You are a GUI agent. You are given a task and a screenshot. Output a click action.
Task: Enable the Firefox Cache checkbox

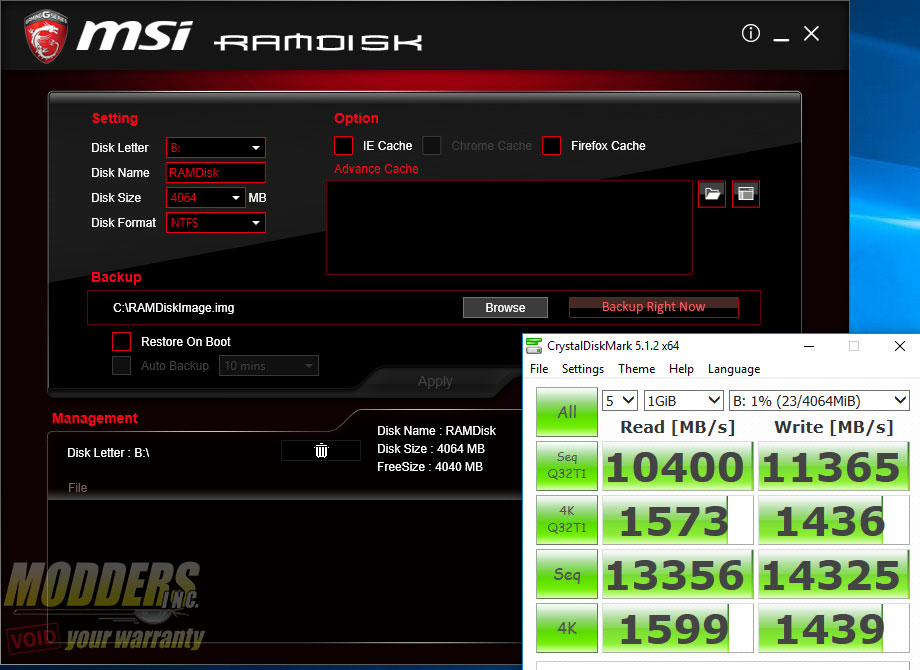click(552, 145)
